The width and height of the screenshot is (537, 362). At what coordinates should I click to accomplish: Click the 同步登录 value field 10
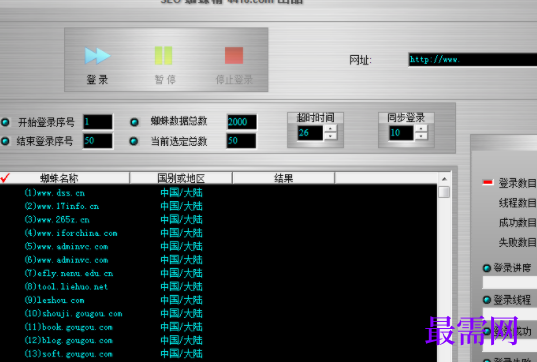click(x=401, y=133)
